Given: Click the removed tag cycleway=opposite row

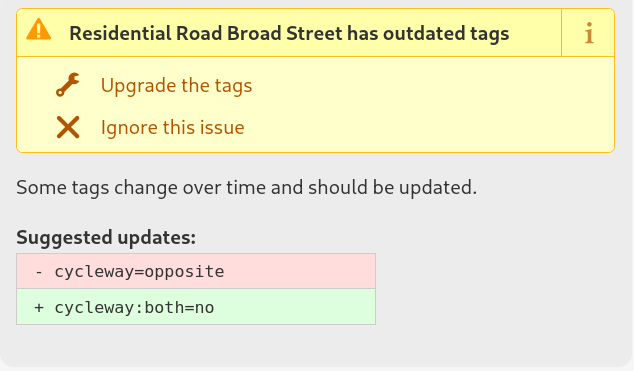Looking at the screenshot, I should pos(196,271).
